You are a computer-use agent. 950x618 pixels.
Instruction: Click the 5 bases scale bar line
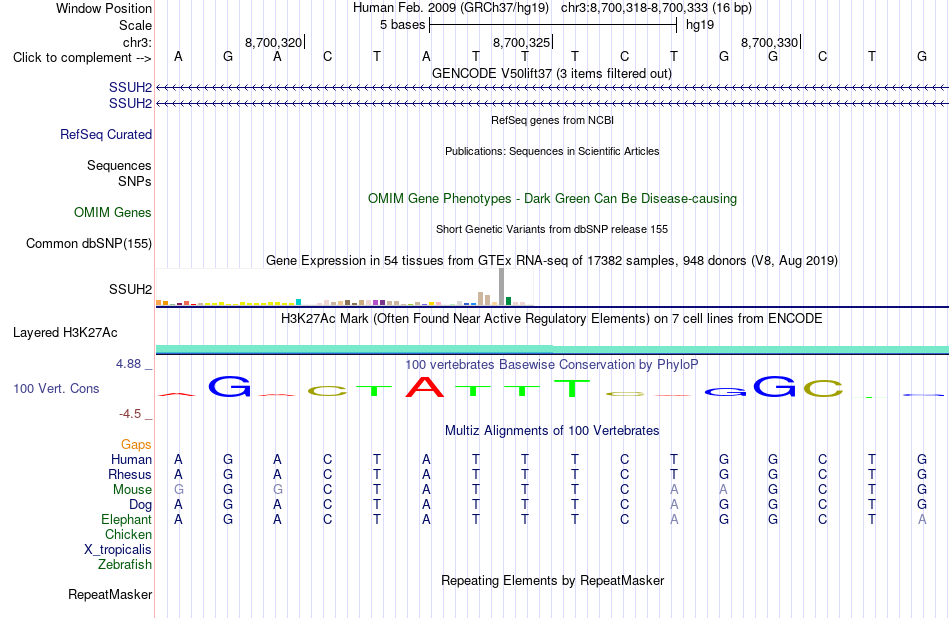tap(553, 25)
